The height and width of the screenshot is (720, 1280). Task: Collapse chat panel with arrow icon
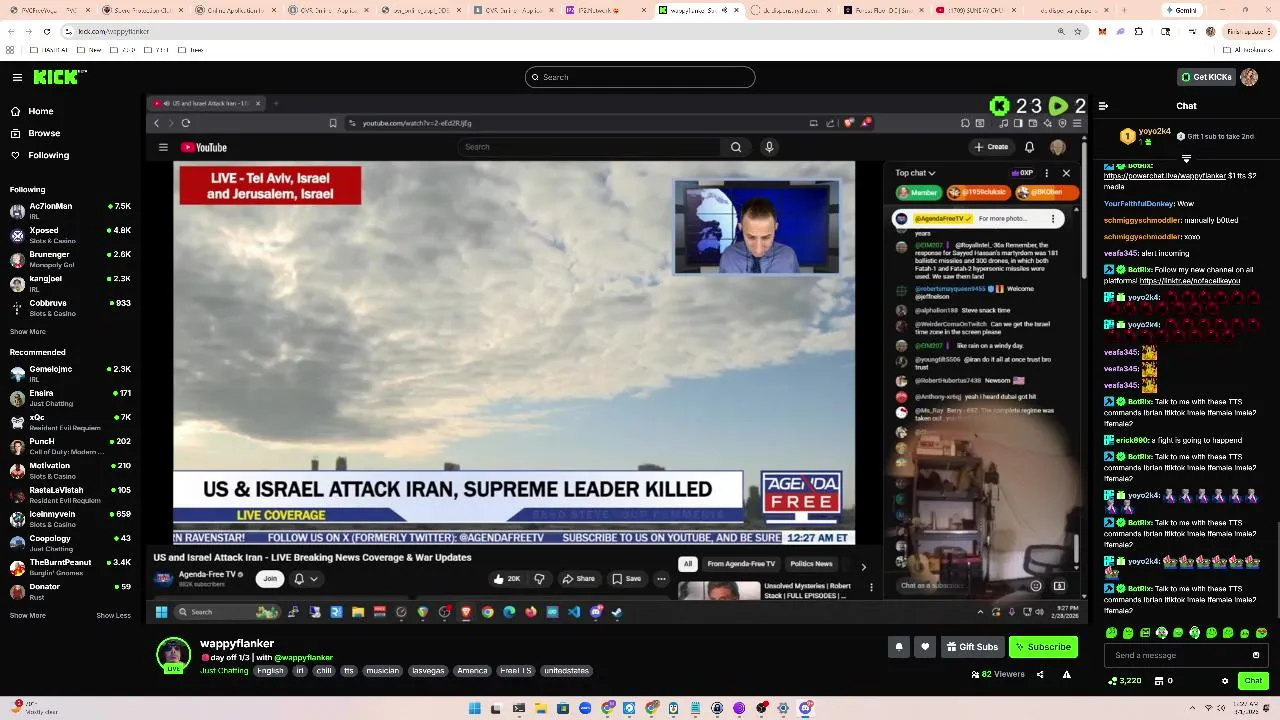click(1103, 106)
